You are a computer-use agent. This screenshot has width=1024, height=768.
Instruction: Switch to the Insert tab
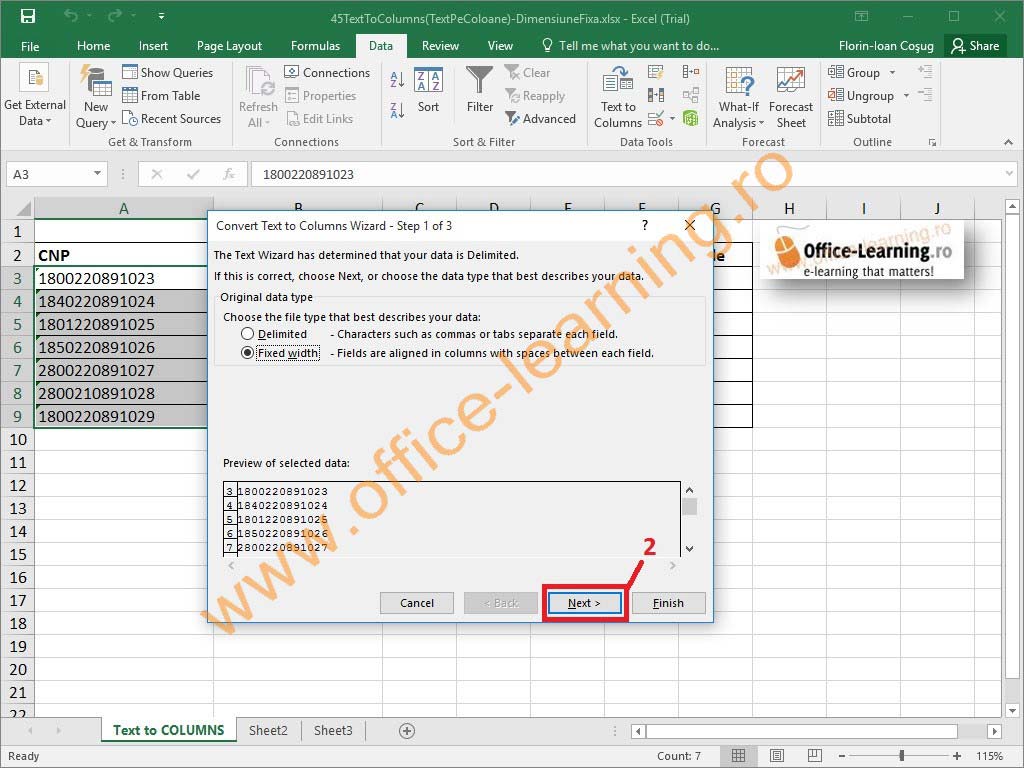(153, 46)
